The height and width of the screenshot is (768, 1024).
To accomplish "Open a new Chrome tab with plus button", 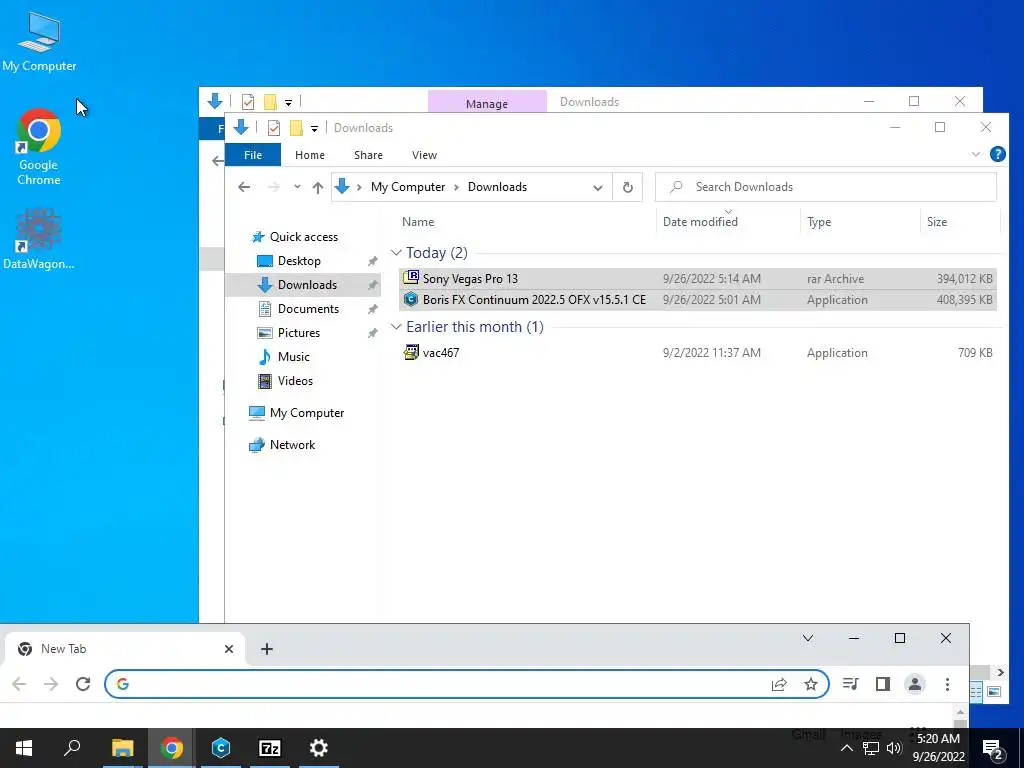I will click(x=266, y=649).
